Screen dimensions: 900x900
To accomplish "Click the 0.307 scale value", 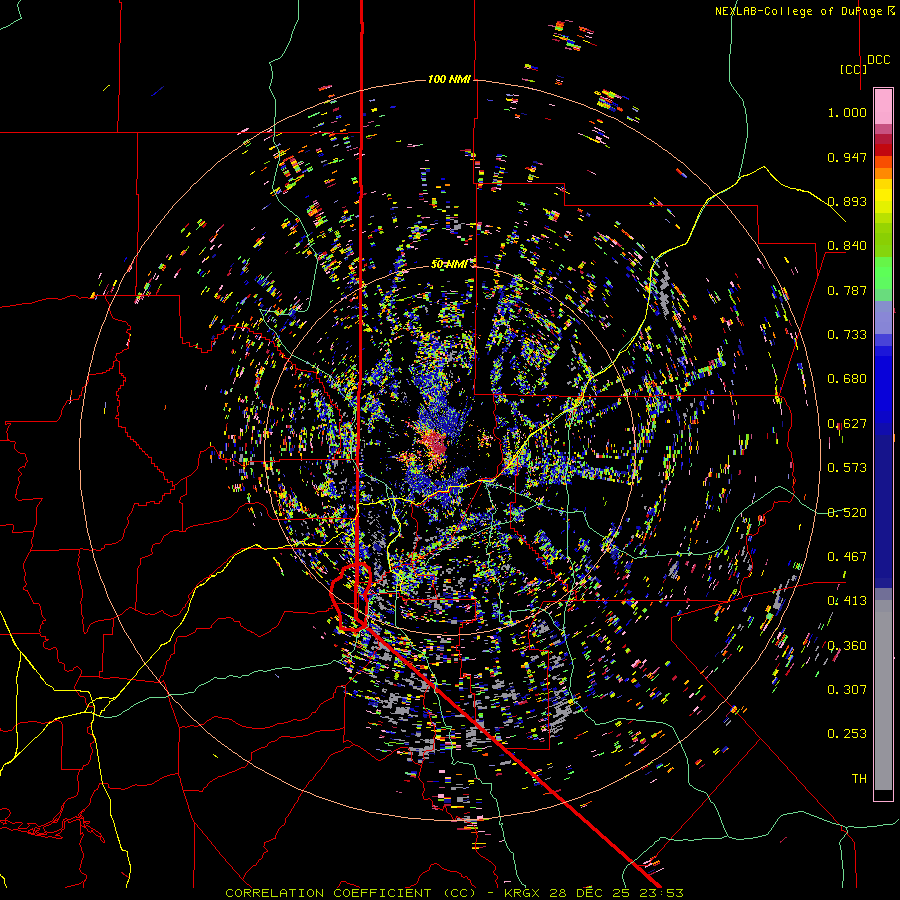I will pos(847,690).
